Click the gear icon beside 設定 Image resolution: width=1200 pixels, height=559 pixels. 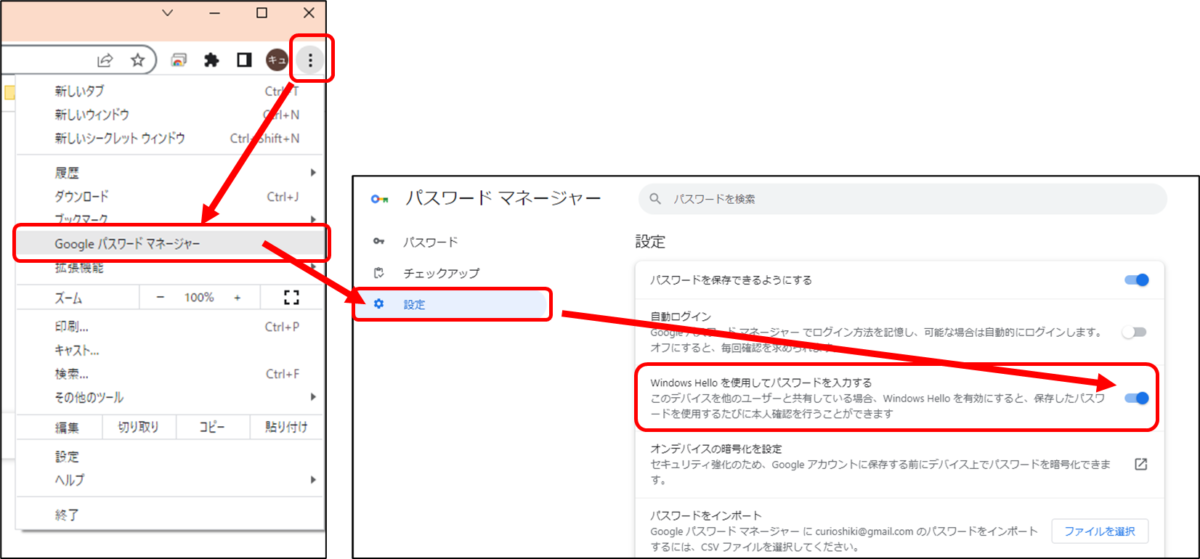pos(378,304)
